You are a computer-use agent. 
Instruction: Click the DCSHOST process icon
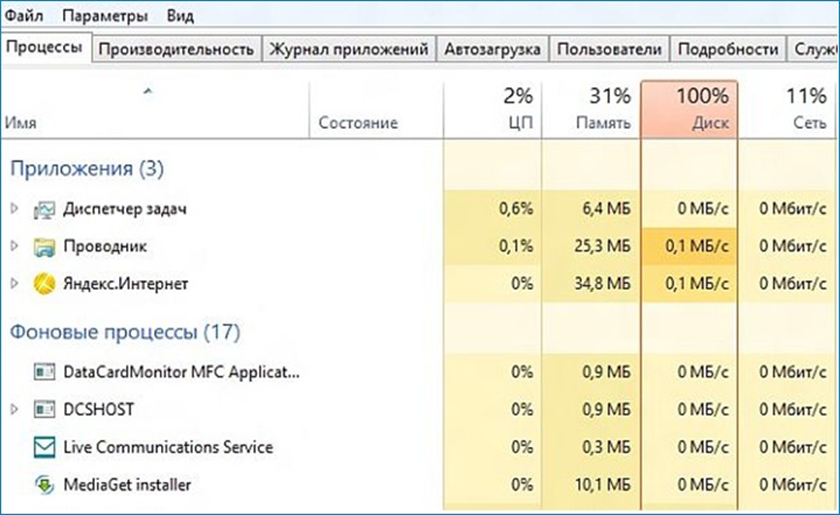(x=44, y=409)
